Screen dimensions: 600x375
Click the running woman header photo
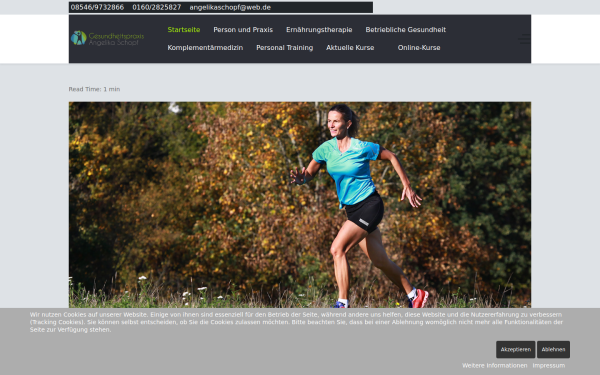300,205
